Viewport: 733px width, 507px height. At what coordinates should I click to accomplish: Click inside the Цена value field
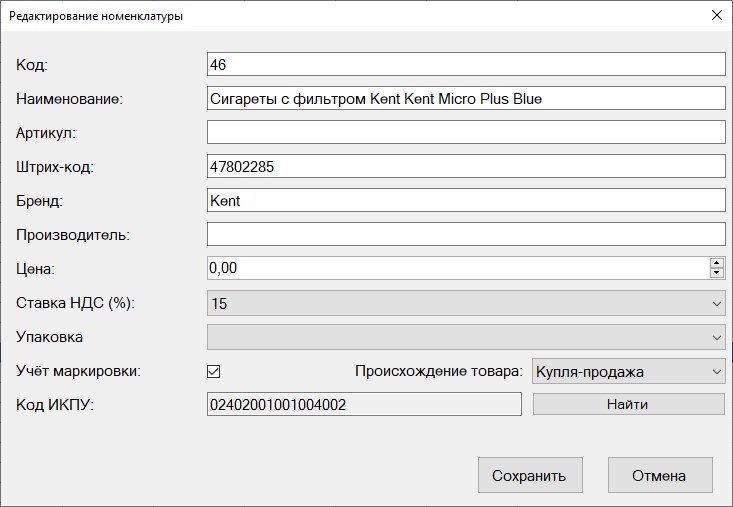[x=455, y=268]
